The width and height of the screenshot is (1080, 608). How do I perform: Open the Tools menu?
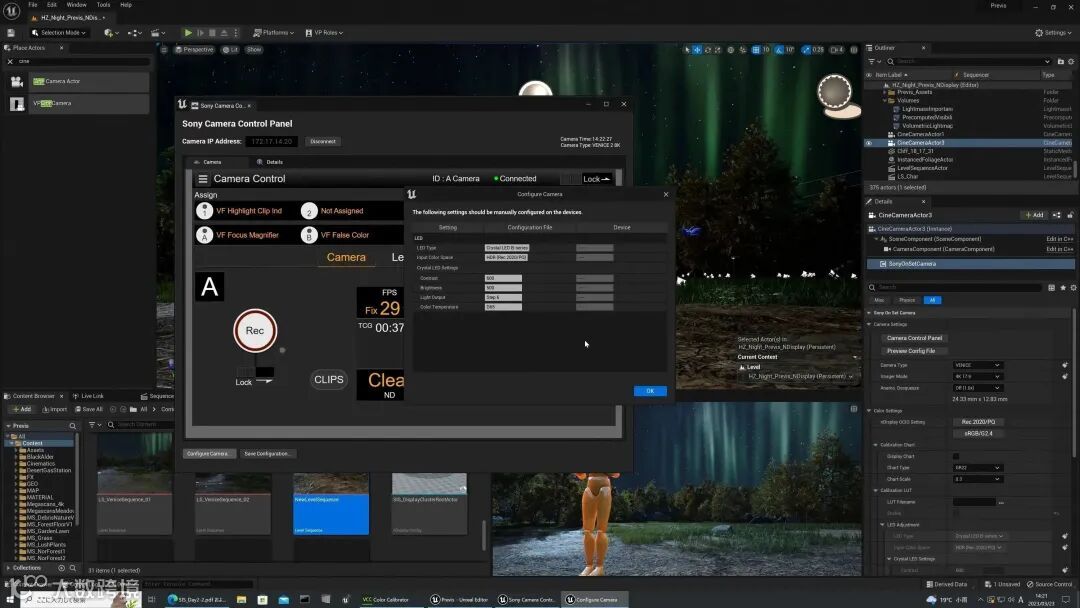[103, 5]
